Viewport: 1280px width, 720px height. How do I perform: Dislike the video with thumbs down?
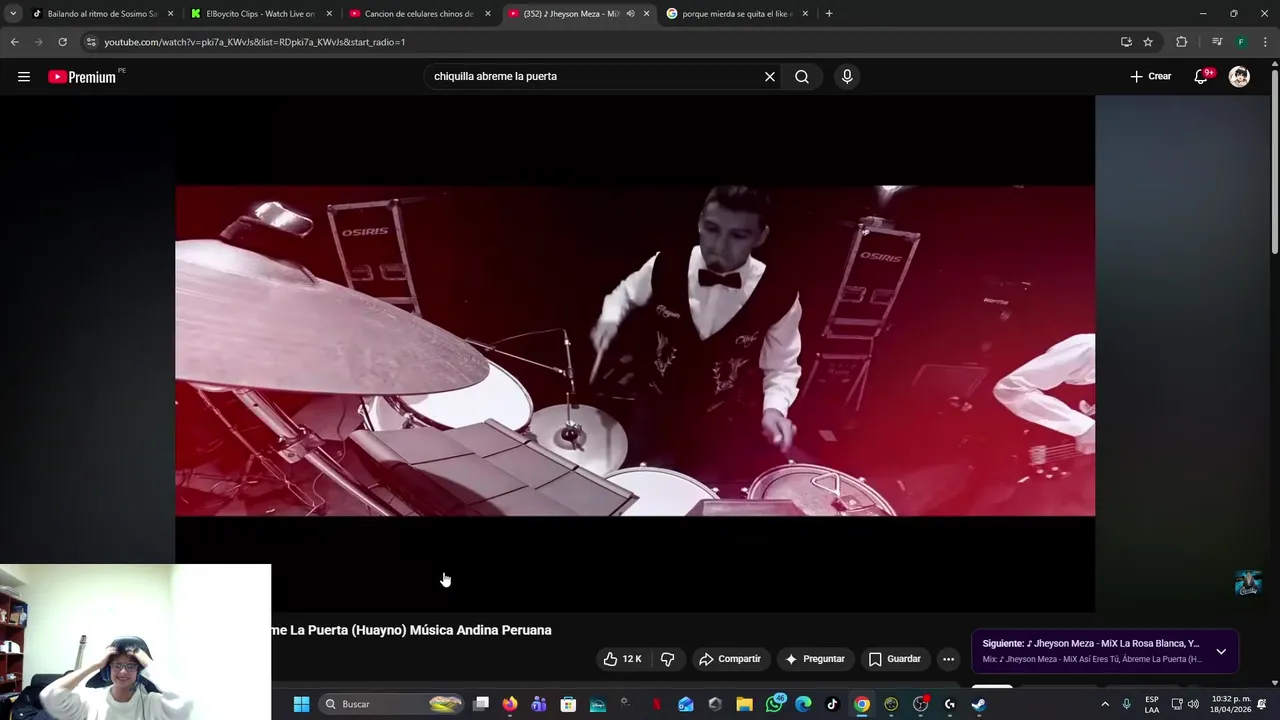[x=667, y=659]
